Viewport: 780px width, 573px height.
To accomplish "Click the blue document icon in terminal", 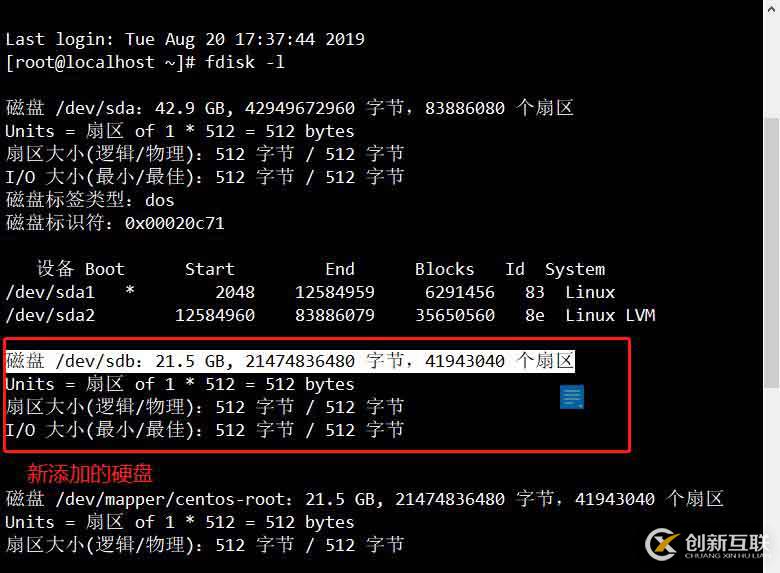I will point(572,396).
